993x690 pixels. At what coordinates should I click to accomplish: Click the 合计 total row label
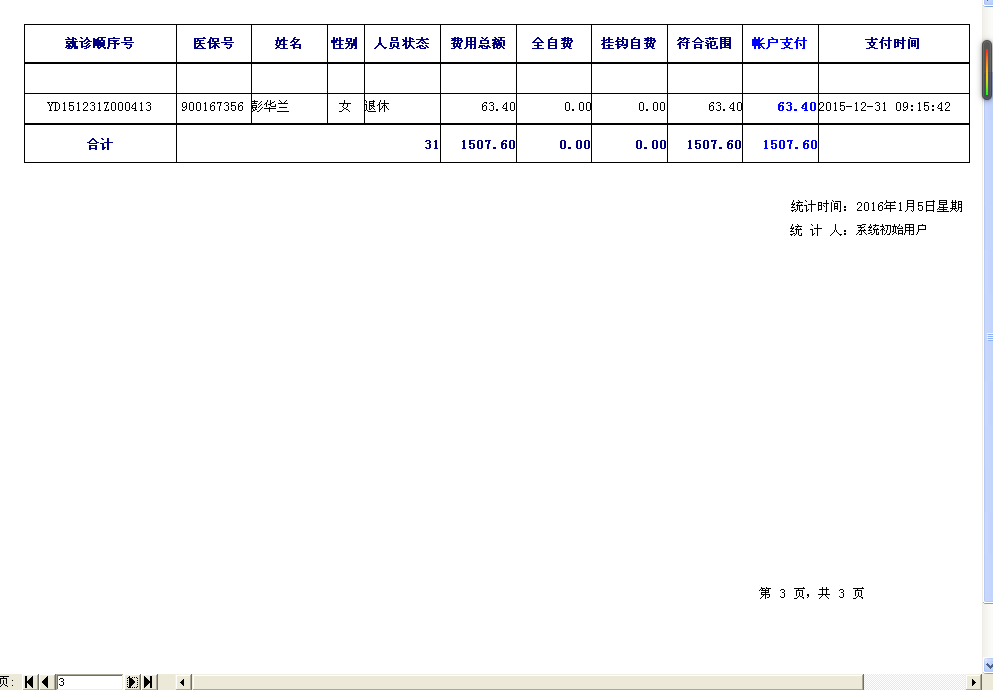(x=100, y=144)
